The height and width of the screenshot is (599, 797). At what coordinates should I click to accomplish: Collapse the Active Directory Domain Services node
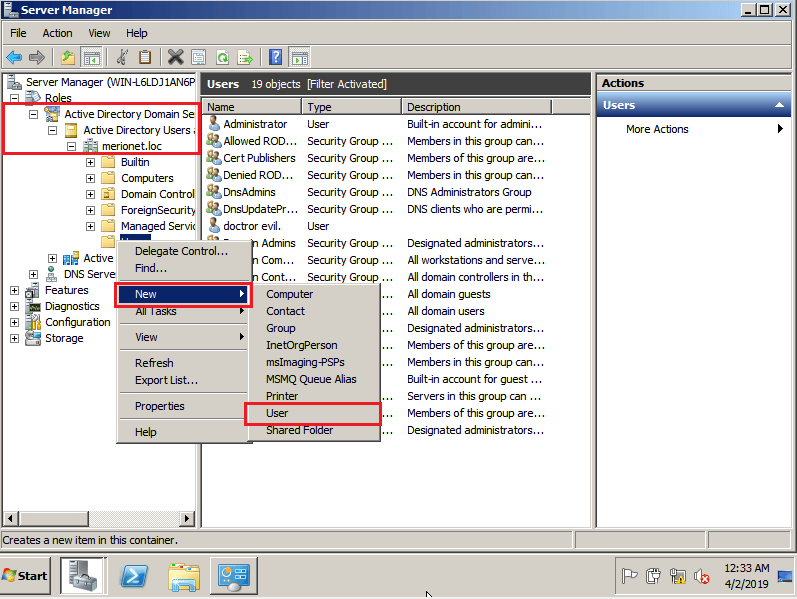tap(34, 114)
